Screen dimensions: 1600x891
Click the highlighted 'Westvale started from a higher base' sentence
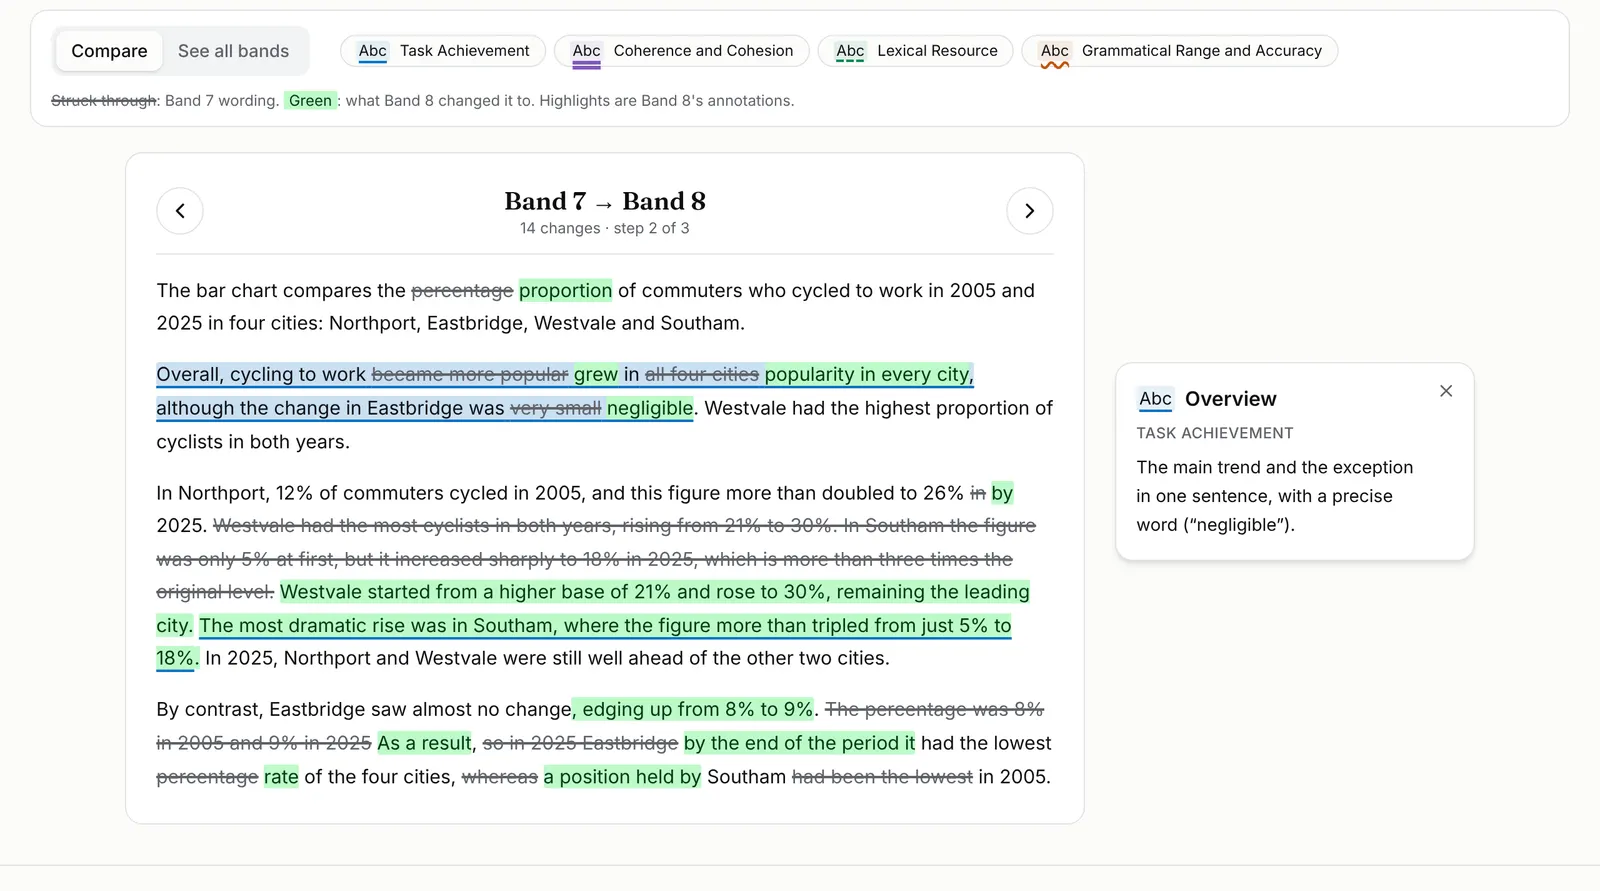(654, 592)
